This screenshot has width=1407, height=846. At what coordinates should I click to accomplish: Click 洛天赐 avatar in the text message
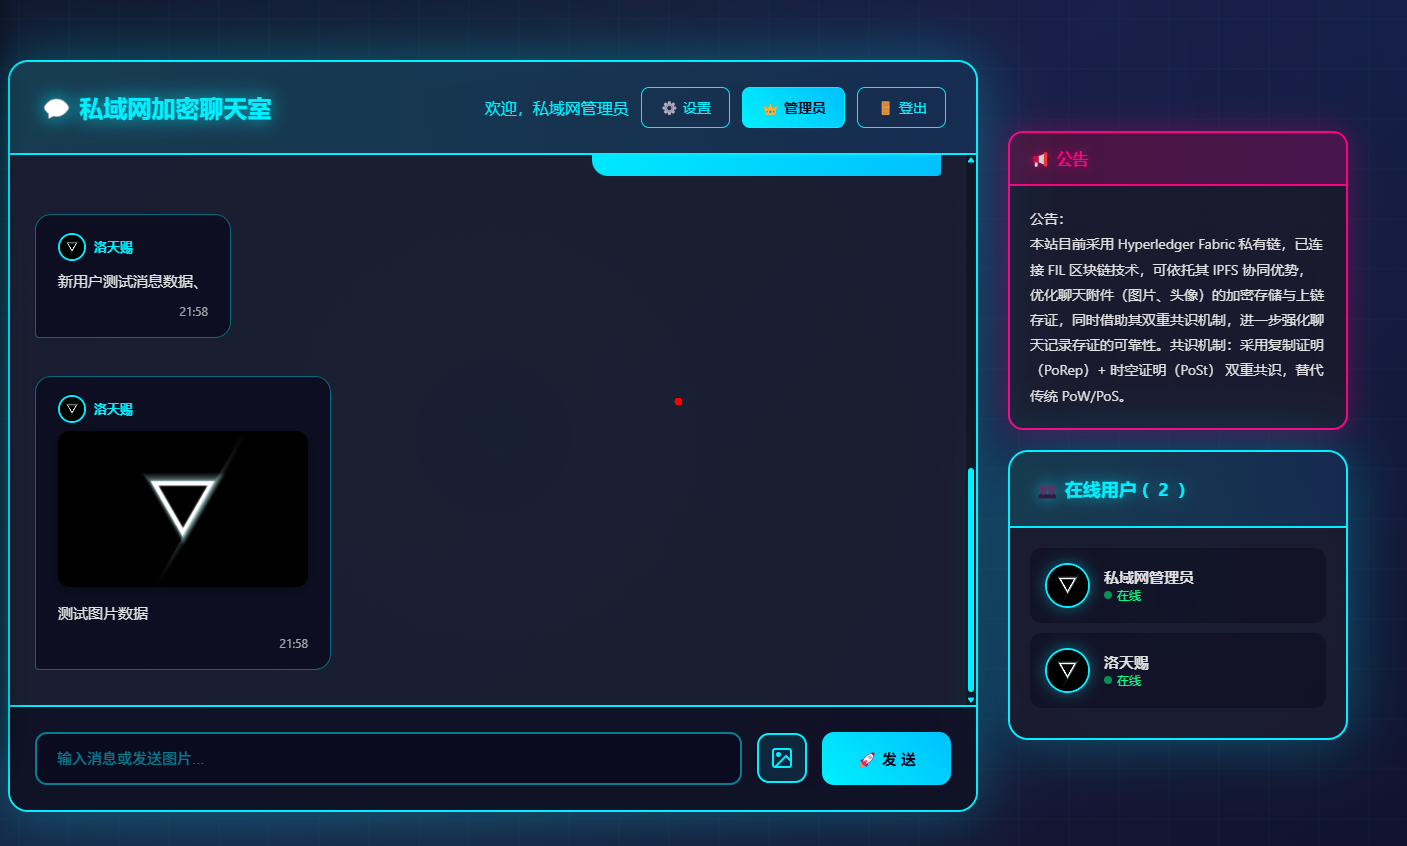72,247
